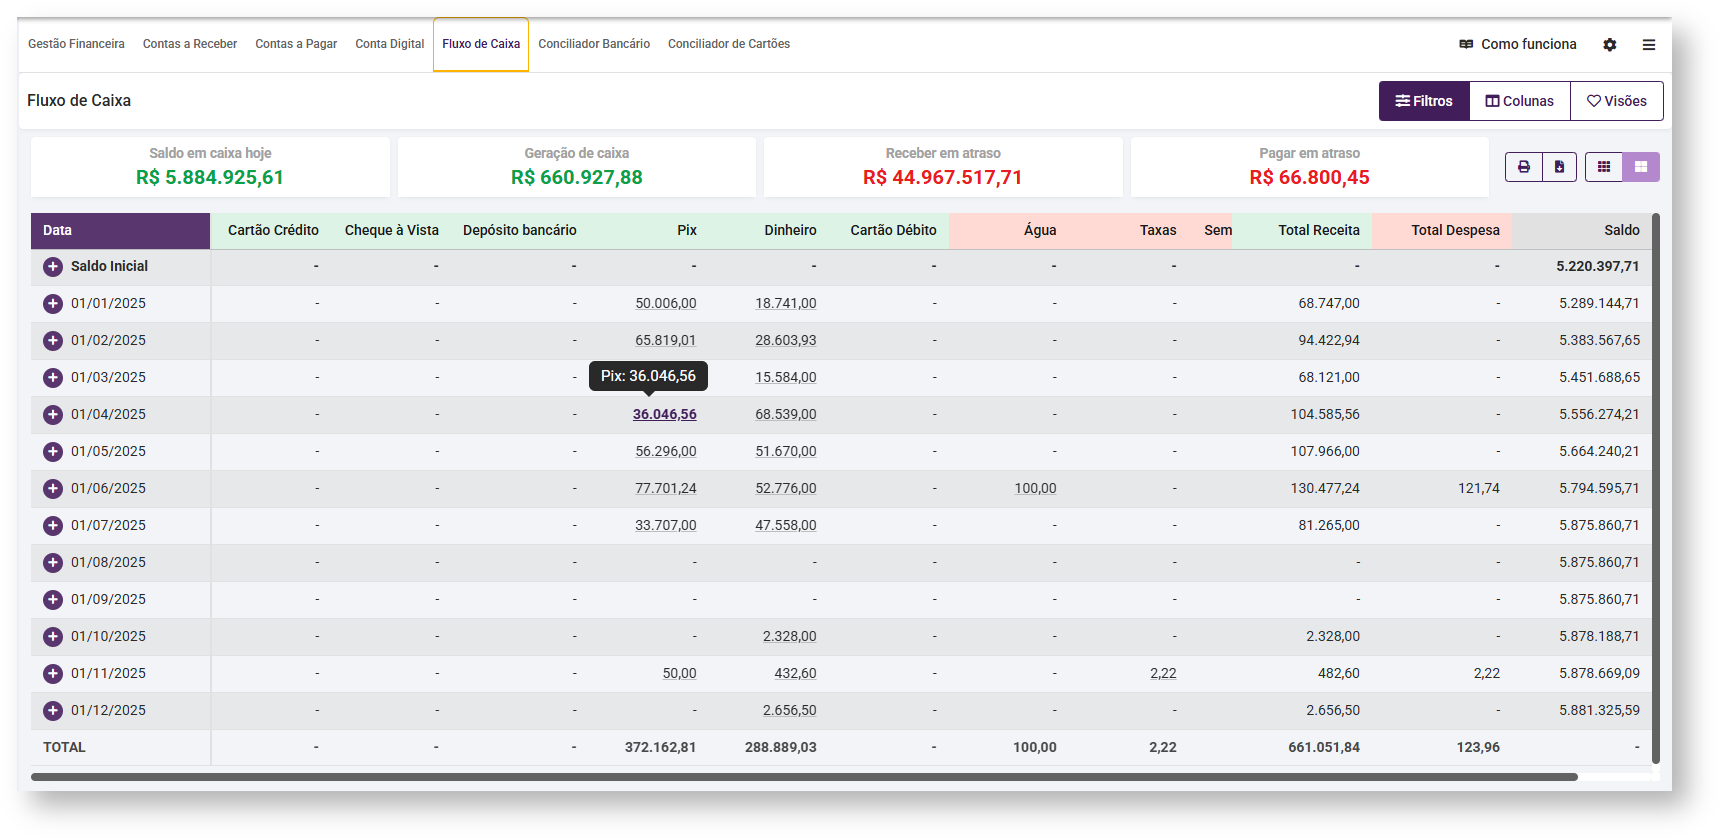
Task: Open the settings gear icon
Action: [1609, 45]
